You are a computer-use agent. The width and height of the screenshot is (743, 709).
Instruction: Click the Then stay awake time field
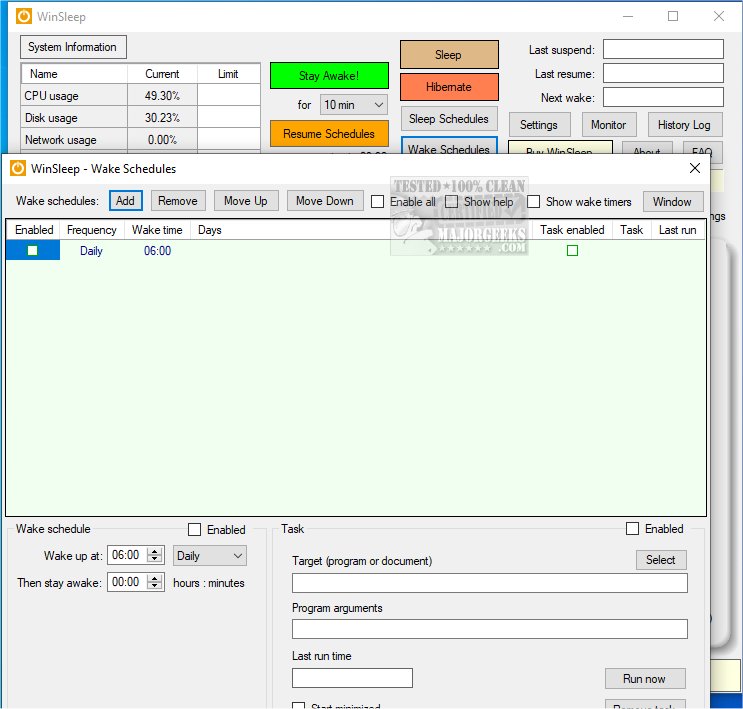click(x=127, y=582)
